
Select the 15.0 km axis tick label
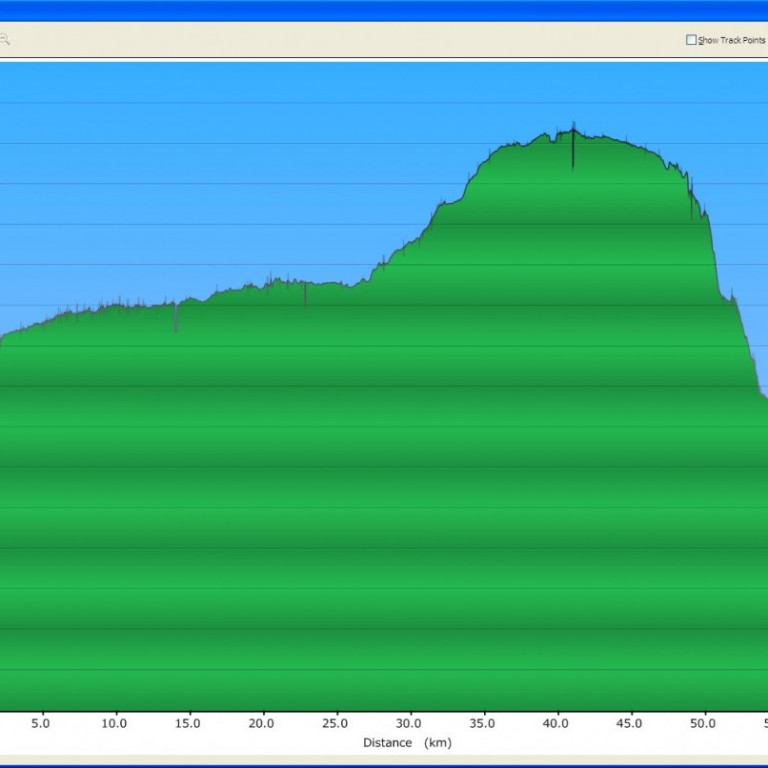coord(188,723)
